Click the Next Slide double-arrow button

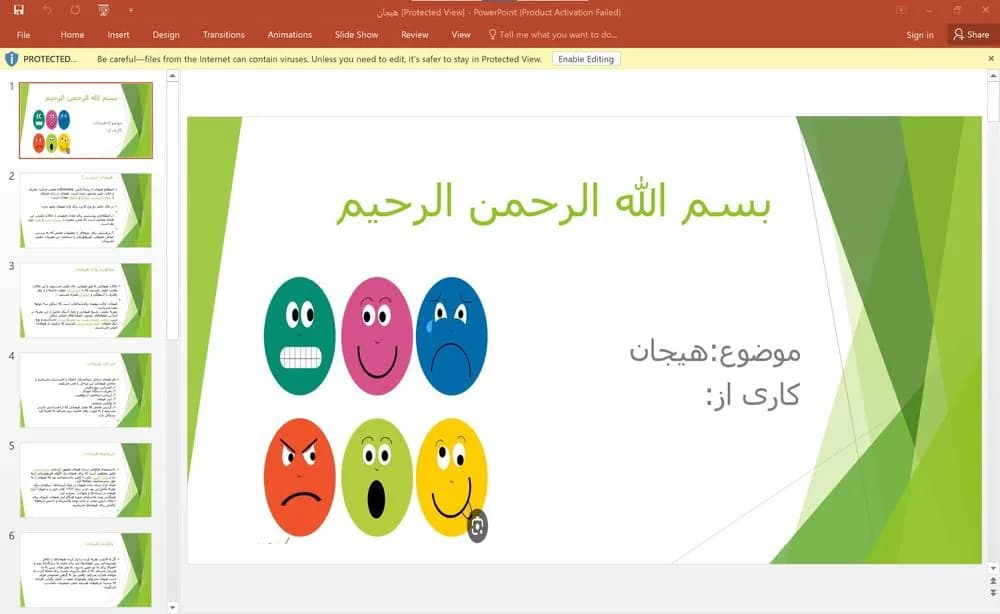(x=993, y=593)
